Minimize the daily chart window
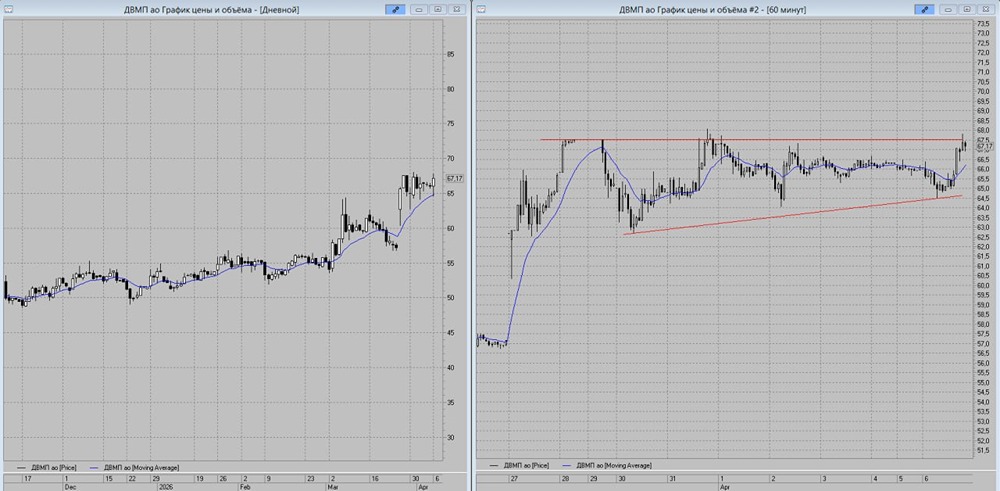The width and height of the screenshot is (1000, 491). click(419, 9)
